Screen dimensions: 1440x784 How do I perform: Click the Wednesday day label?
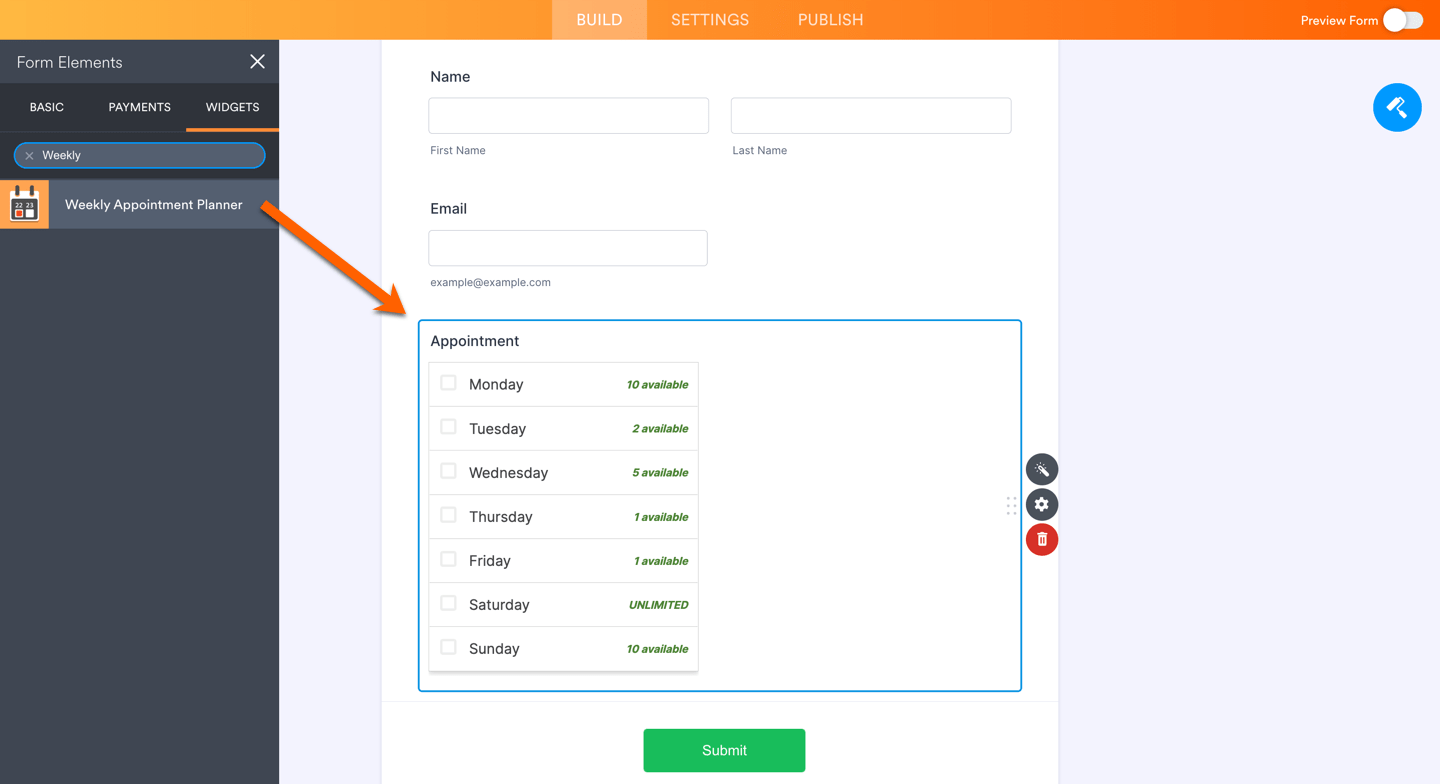508,472
